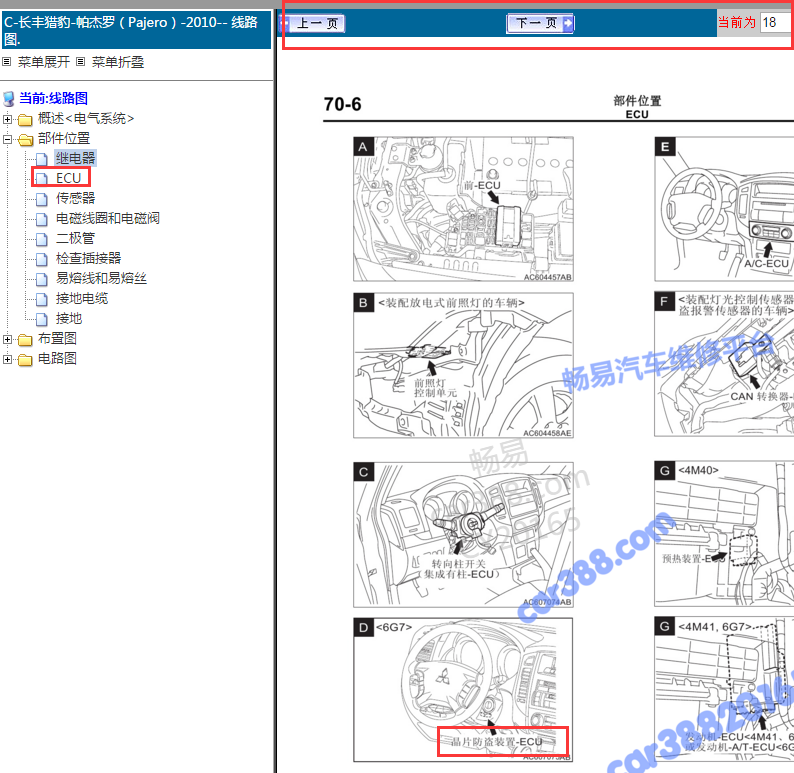Click diagram G <4M41, 6G7> engine ECU
The height and width of the screenshot is (773, 794).
point(724,689)
